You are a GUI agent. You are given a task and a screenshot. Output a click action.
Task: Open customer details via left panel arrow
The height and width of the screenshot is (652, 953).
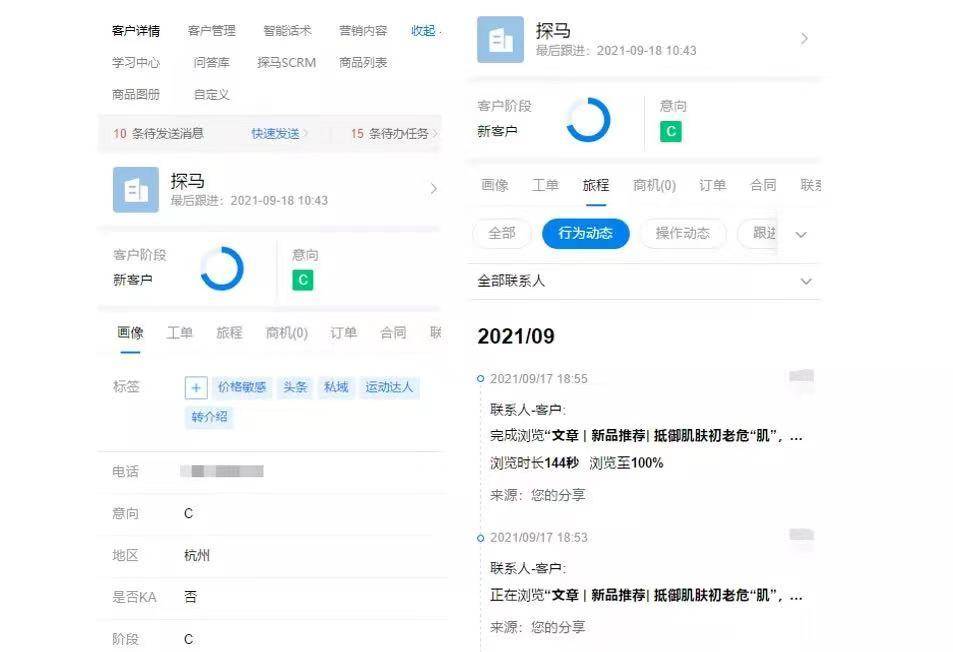[433, 188]
